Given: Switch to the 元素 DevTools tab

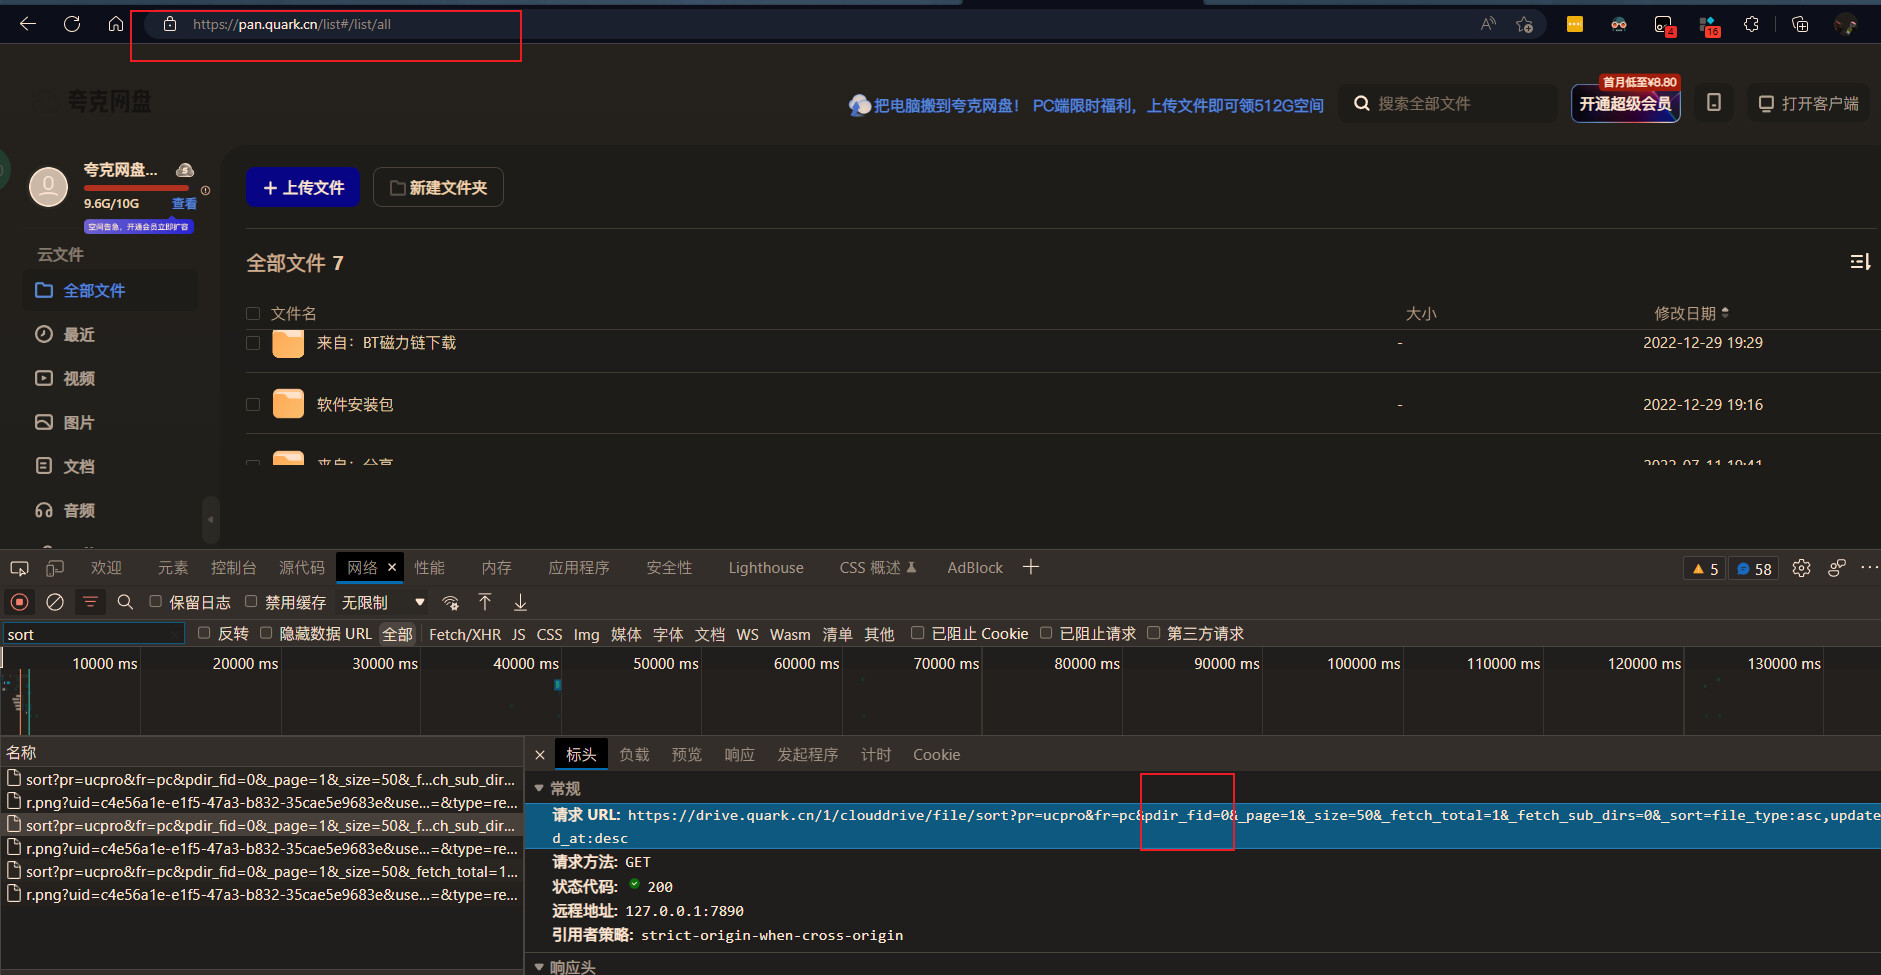Looking at the screenshot, I should pyautogui.click(x=173, y=568).
